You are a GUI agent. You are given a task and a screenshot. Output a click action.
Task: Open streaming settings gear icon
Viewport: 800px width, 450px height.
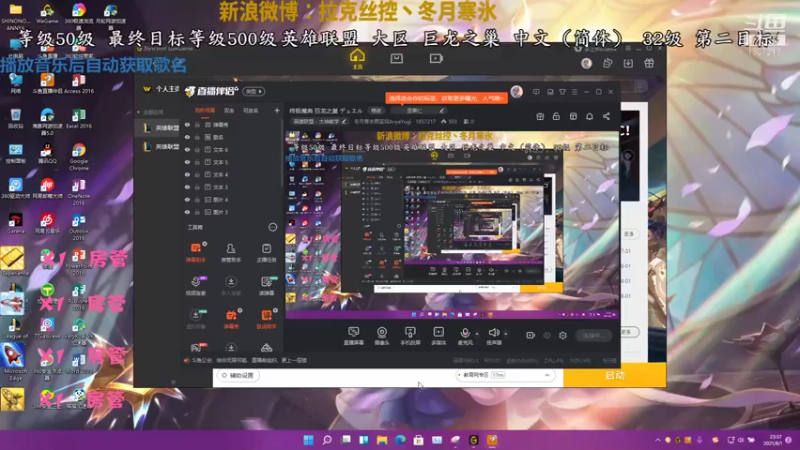click(x=563, y=335)
